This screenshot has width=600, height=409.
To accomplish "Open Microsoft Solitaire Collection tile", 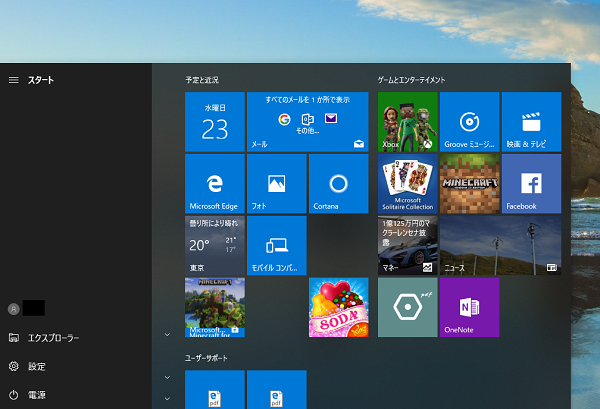I will click(x=407, y=183).
